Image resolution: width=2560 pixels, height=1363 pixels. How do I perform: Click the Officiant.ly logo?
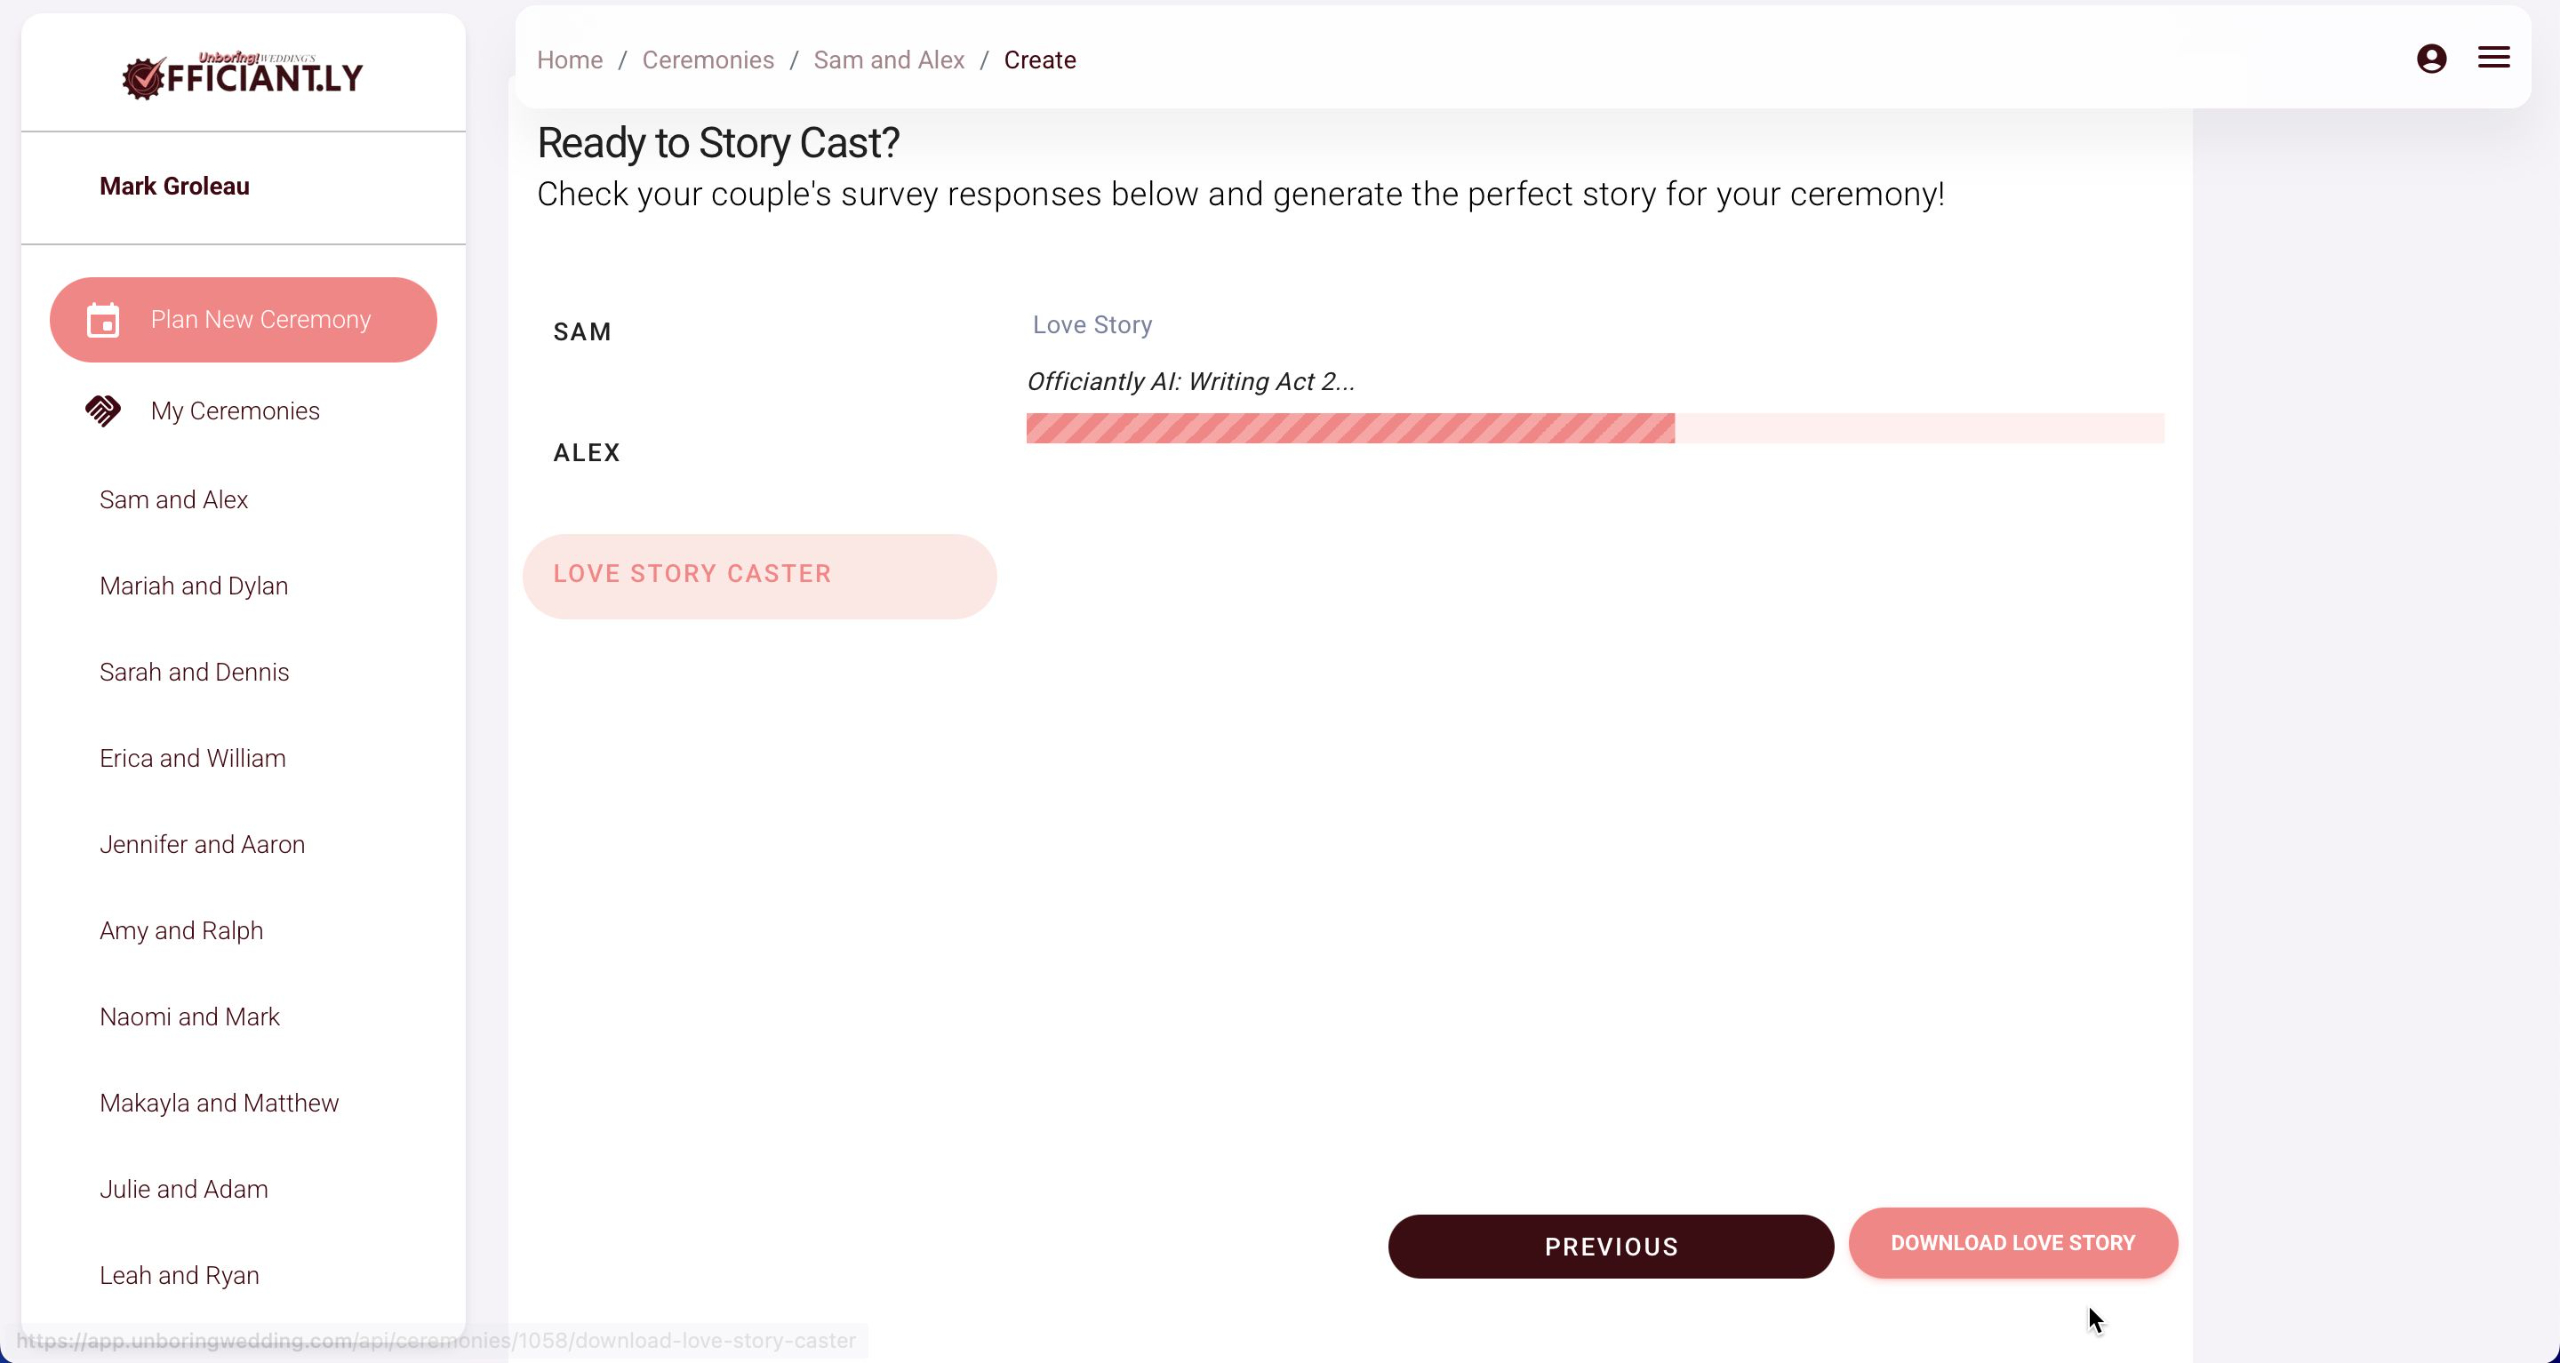tap(243, 75)
